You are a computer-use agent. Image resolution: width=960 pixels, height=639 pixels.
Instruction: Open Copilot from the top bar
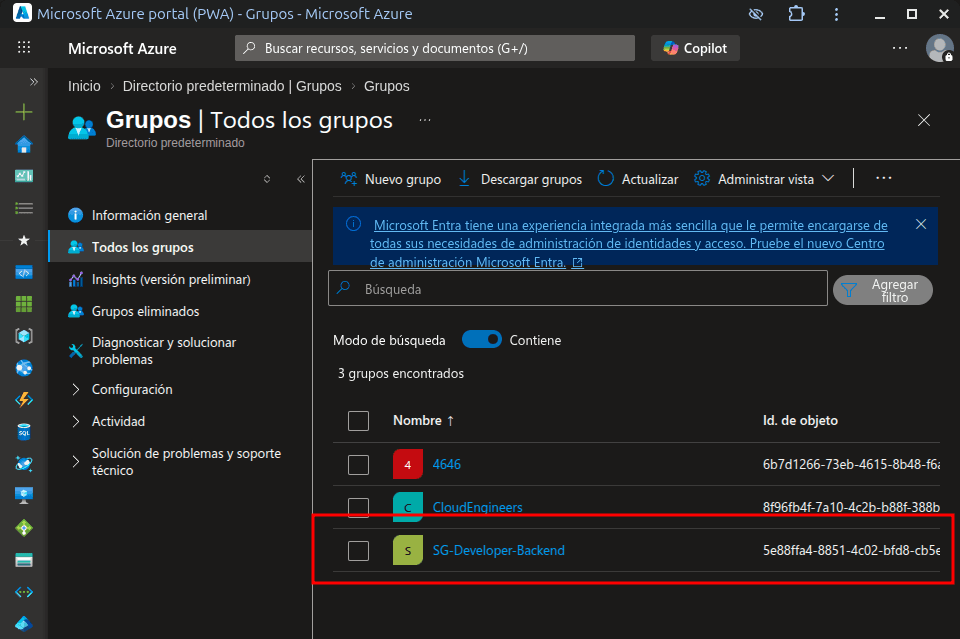(695, 48)
